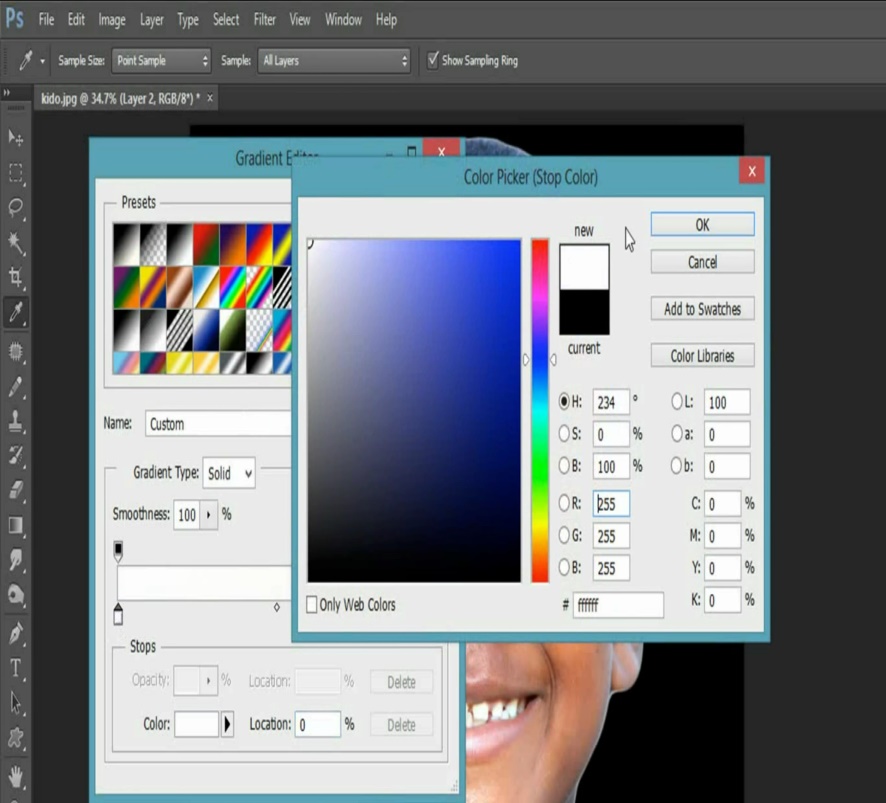Select the Magic Wand tool
The width and height of the screenshot is (886, 803).
[x=16, y=242]
